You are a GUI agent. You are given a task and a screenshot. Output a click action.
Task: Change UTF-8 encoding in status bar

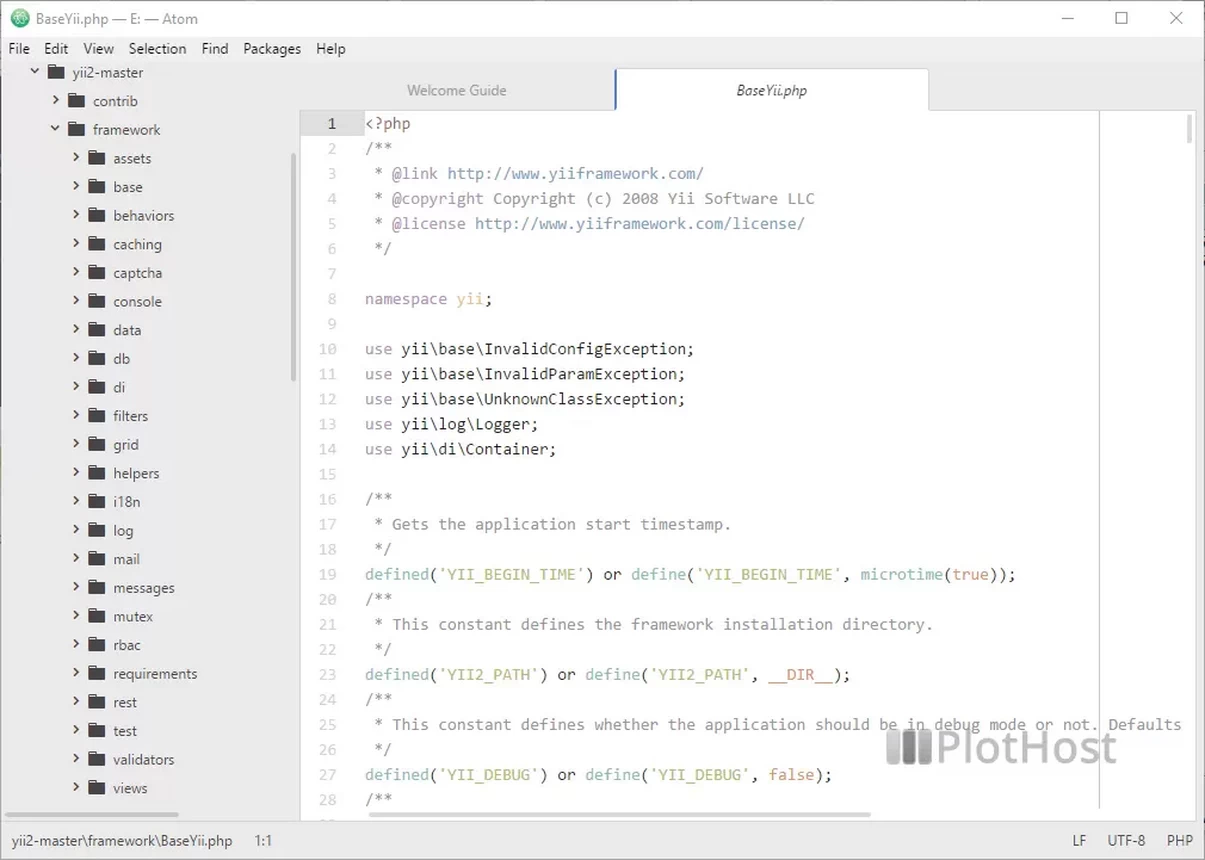click(1126, 841)
